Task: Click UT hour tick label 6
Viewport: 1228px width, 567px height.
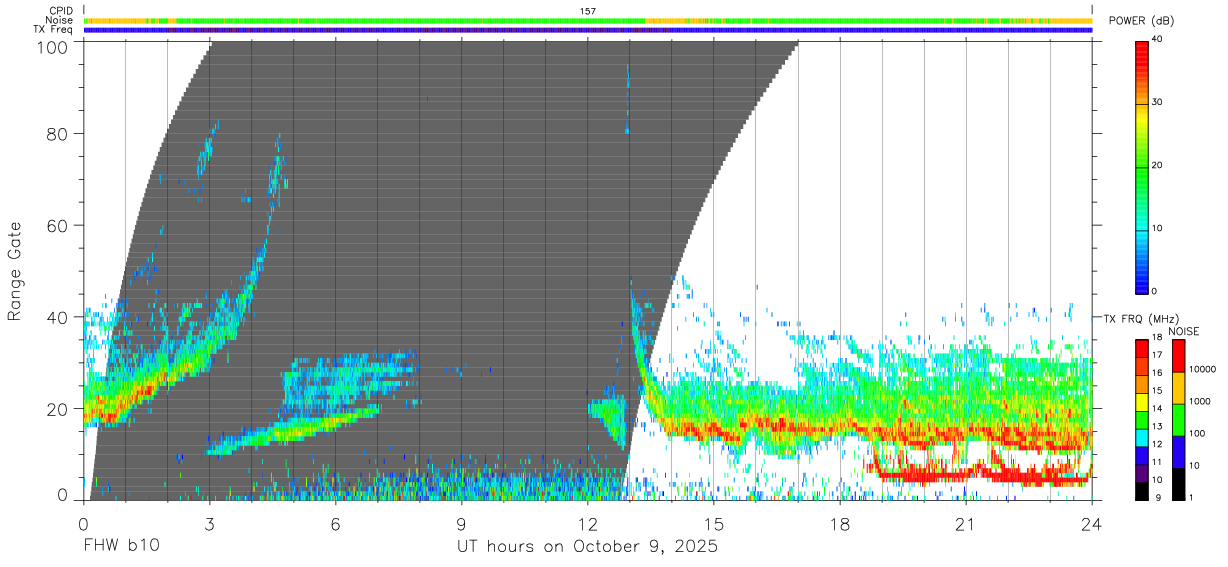Action: pyautogui.click(x=335, y=523)
